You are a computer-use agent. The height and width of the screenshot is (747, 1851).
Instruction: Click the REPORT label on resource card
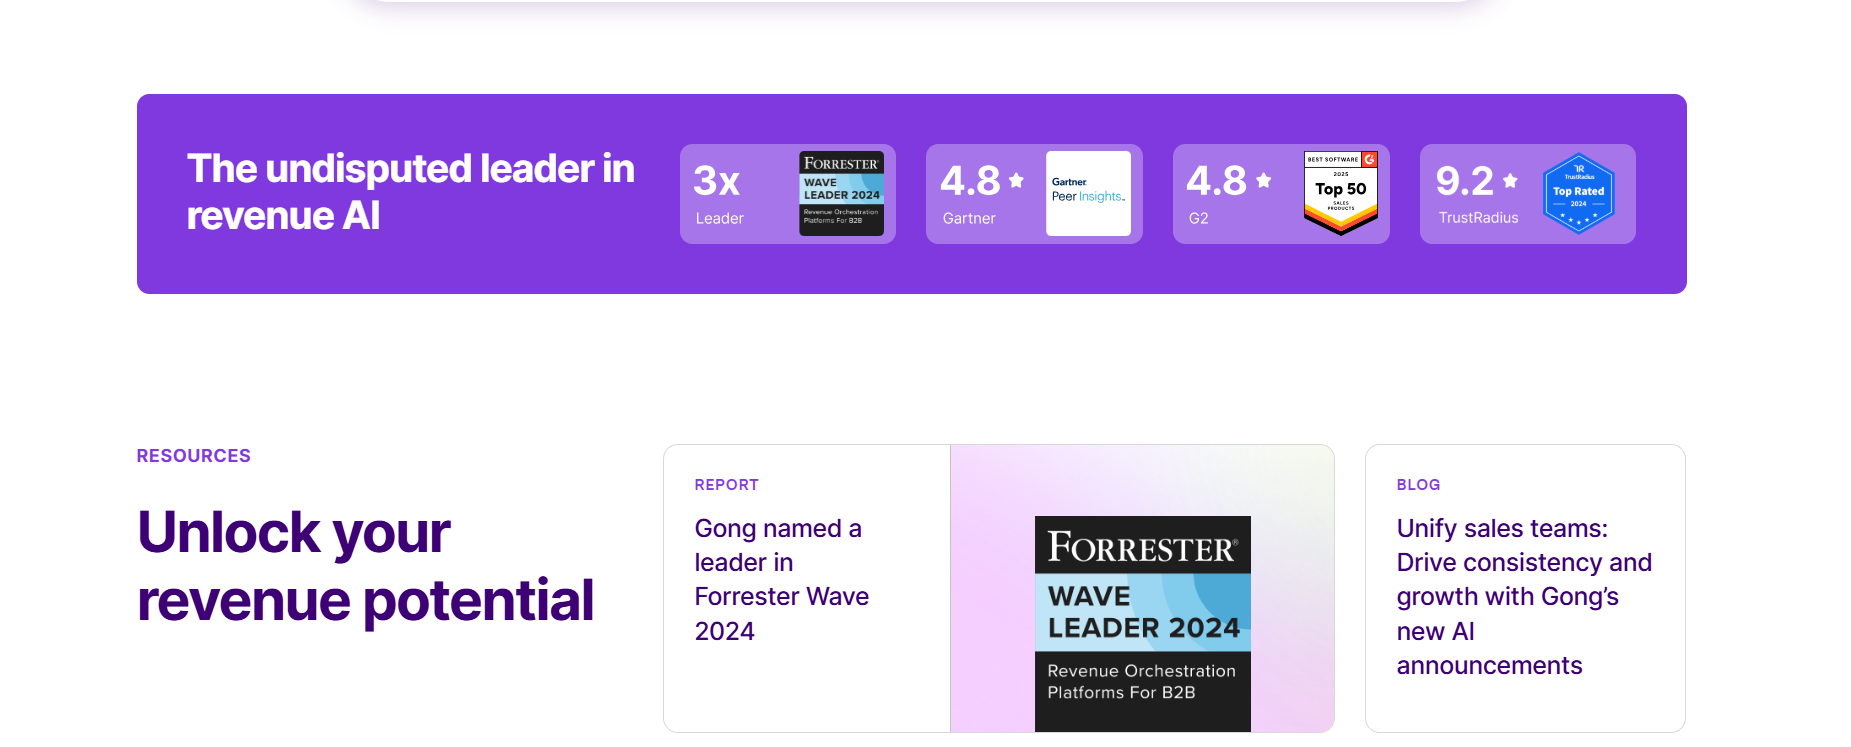click(x=727, y=485)
